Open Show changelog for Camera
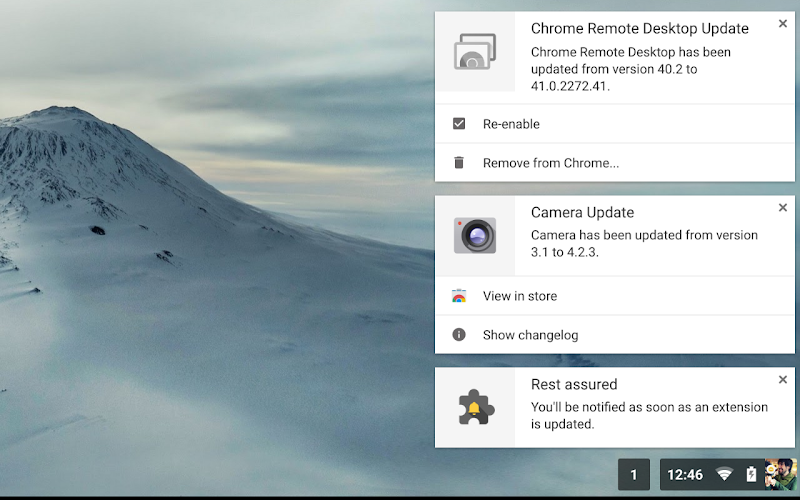 615,335
